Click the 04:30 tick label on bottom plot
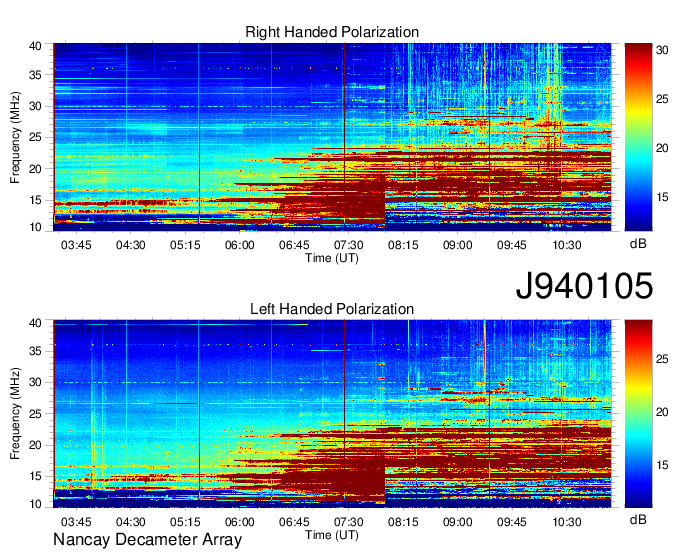Image resolution: width=680 pixels, height=552 pixels. coord(131,522)
